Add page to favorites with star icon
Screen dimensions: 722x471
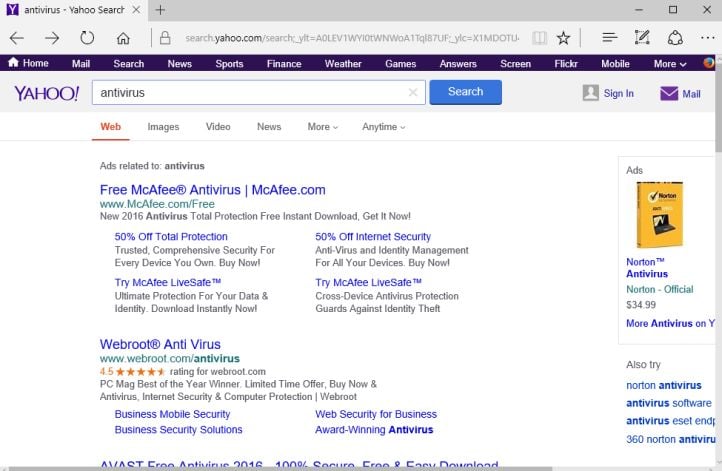(563, 38)
